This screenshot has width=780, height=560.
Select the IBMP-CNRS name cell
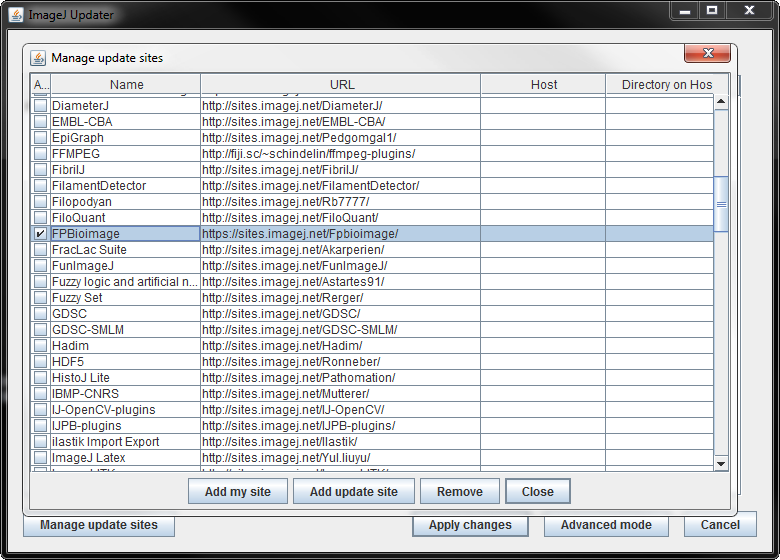pyautogui.click(x=125, y=393)
